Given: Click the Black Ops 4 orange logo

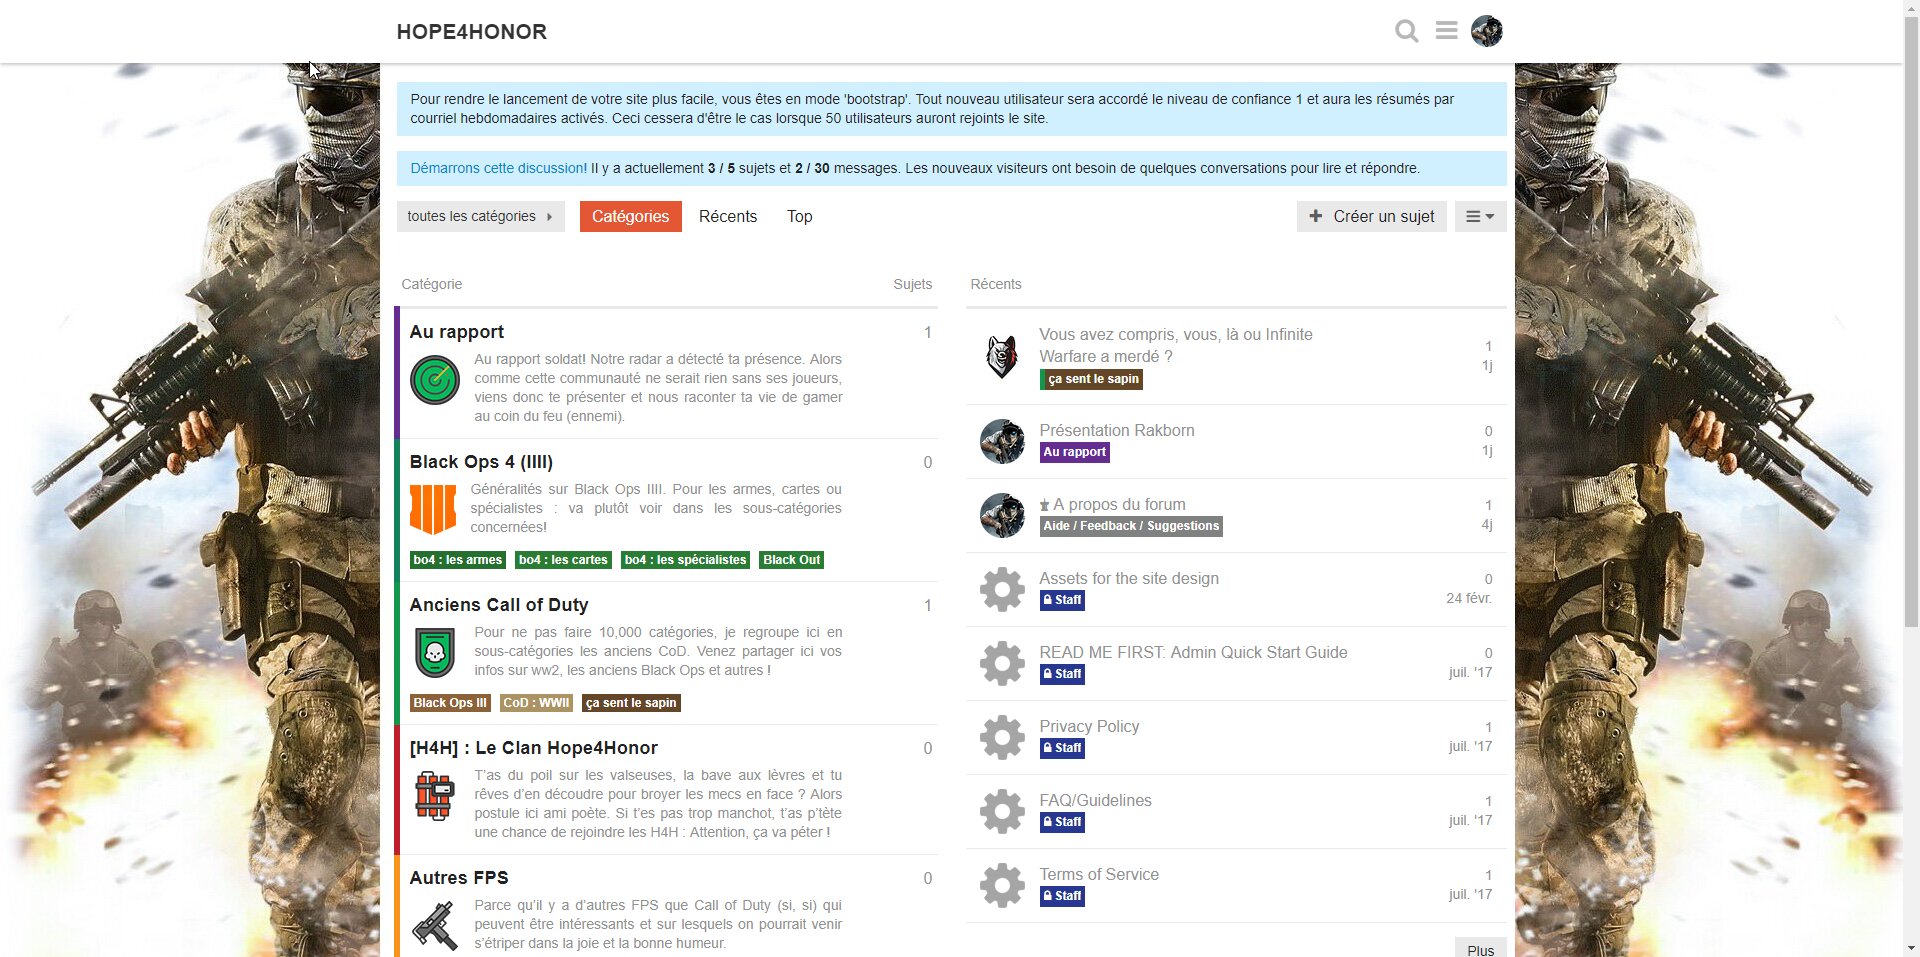Looking at the screenshot, I should (x=433, y=509).
